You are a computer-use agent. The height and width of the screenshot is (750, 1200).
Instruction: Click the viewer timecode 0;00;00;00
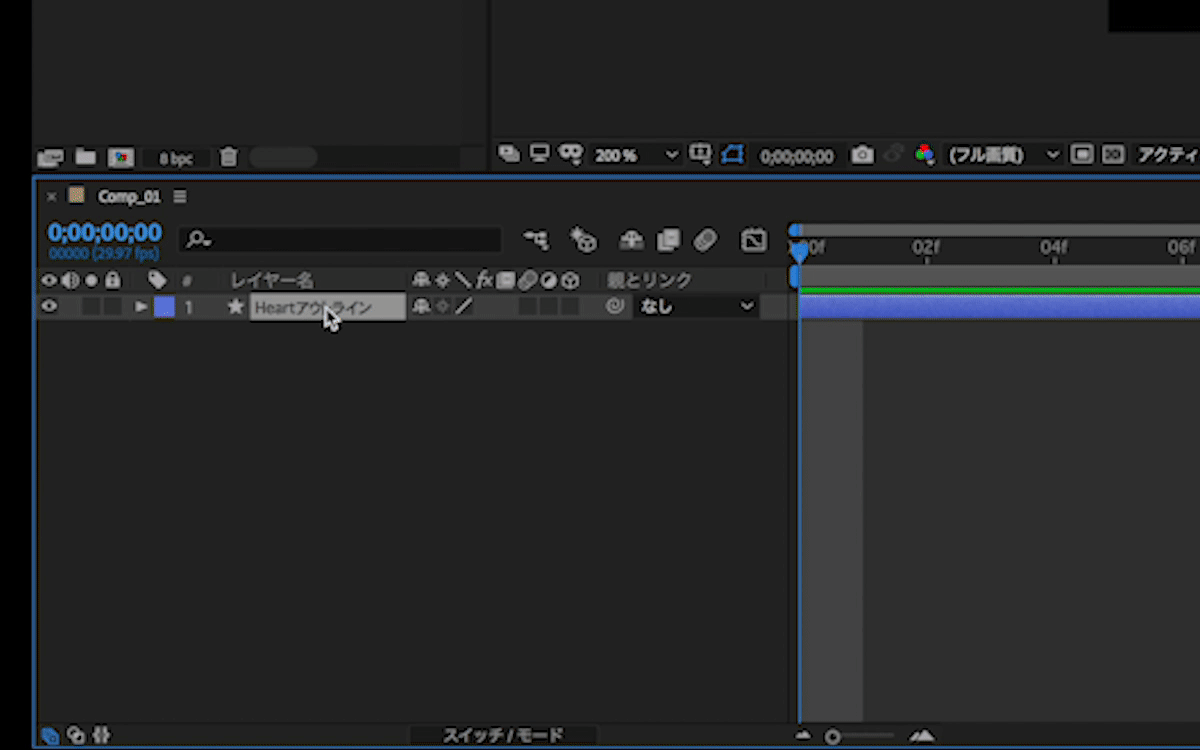pyautogui.click(x=797, y=156)
